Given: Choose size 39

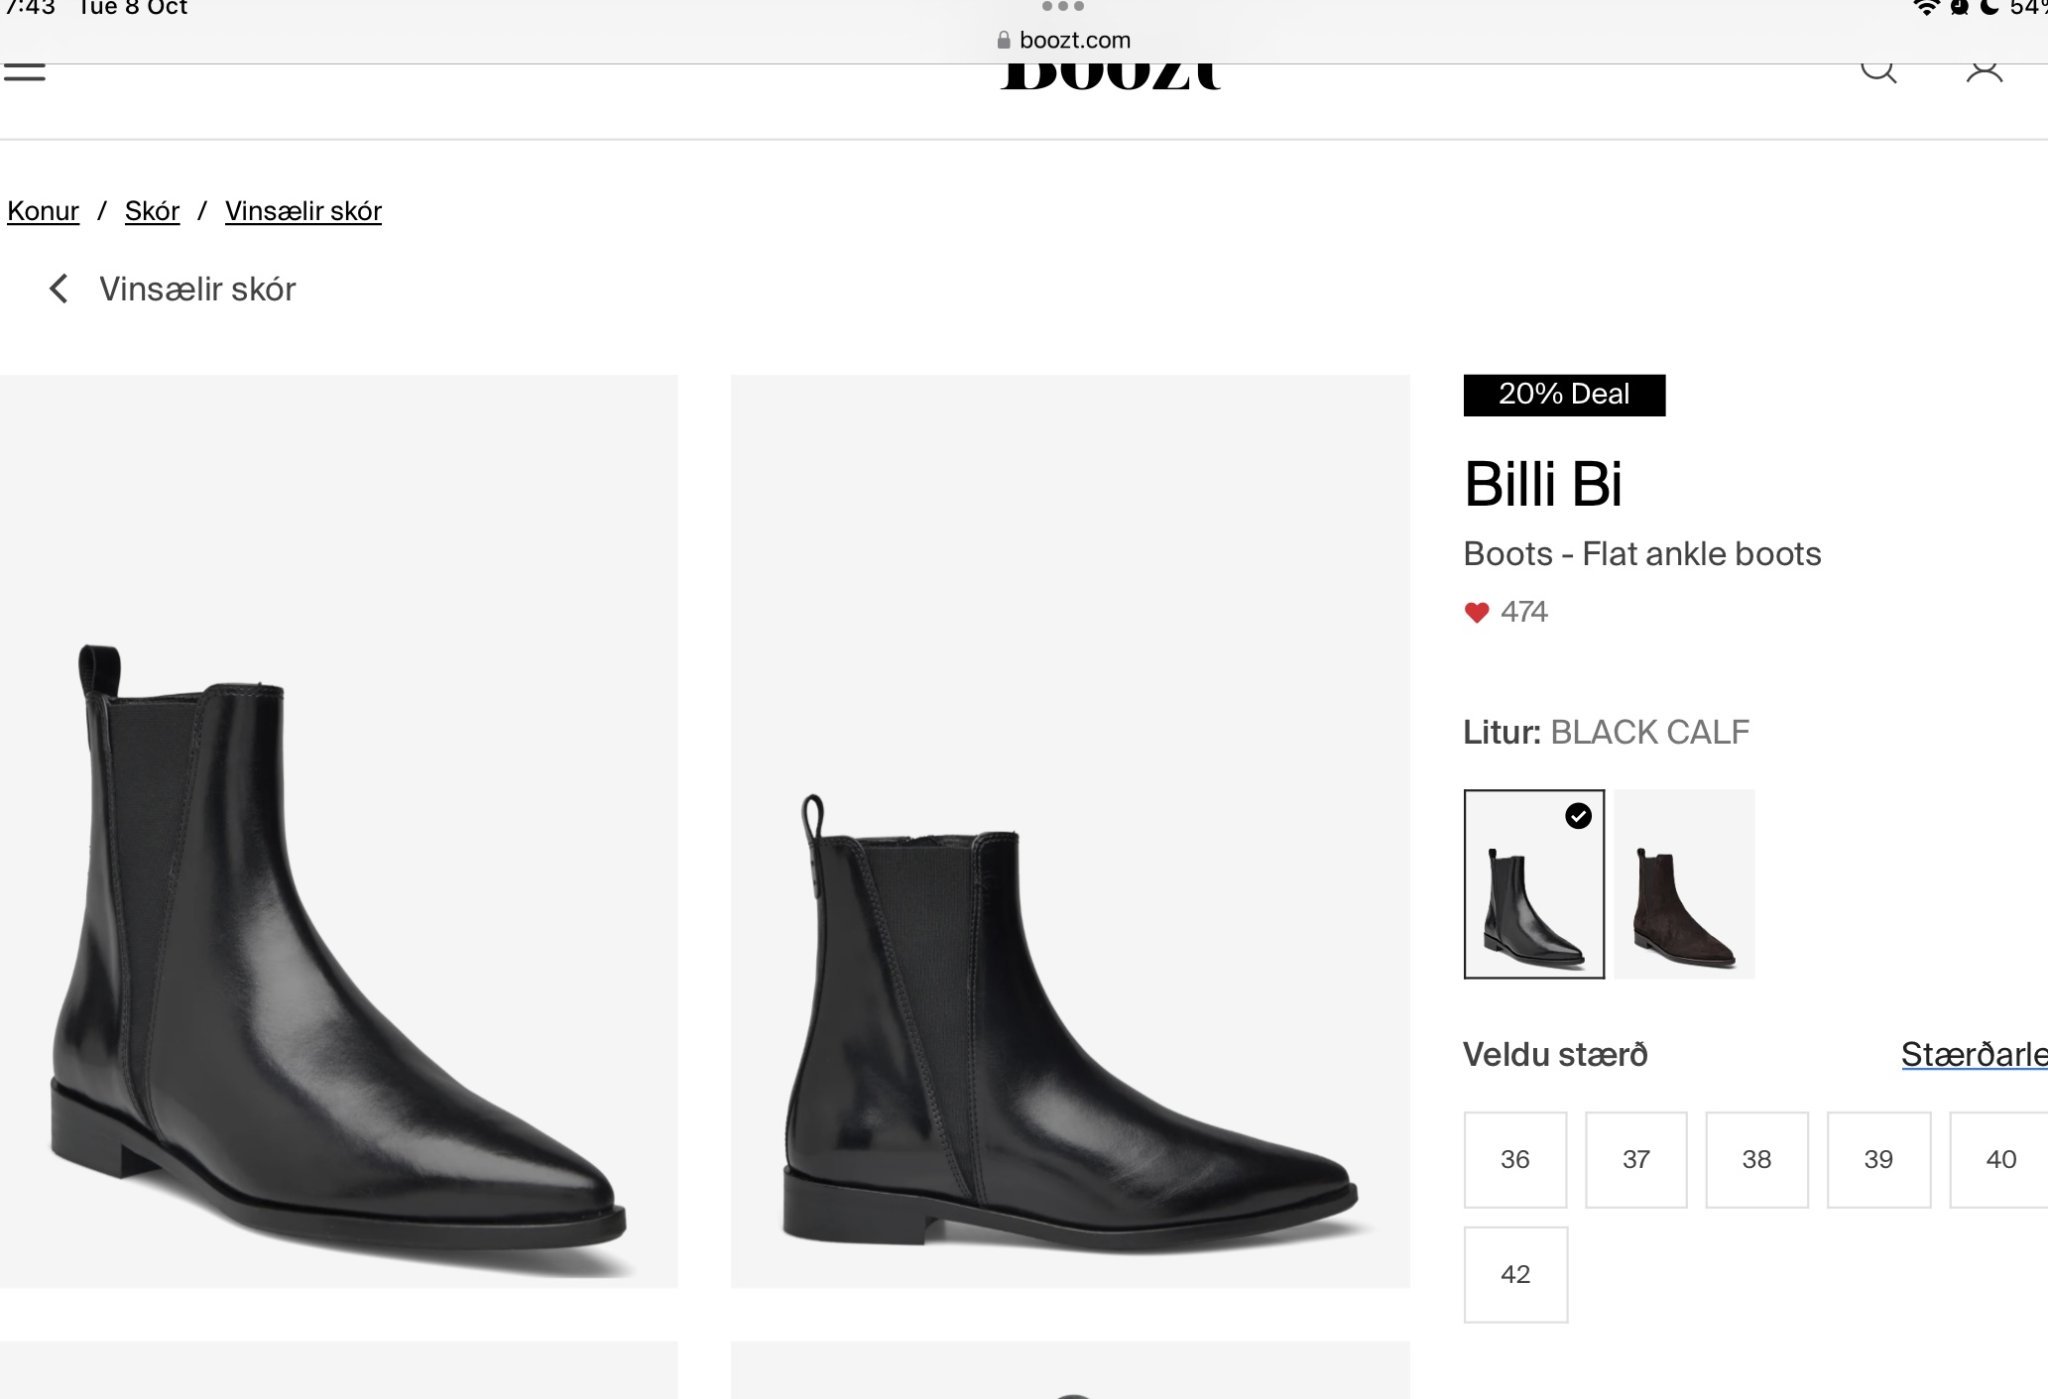Looking at the screenshot, I should (1878, 1159).
